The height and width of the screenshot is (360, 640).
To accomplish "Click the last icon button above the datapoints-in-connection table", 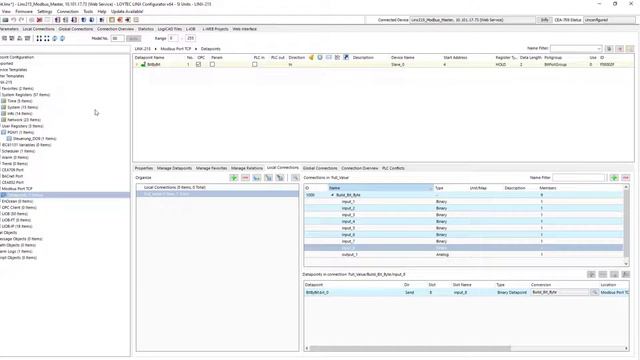I will 625,274.
